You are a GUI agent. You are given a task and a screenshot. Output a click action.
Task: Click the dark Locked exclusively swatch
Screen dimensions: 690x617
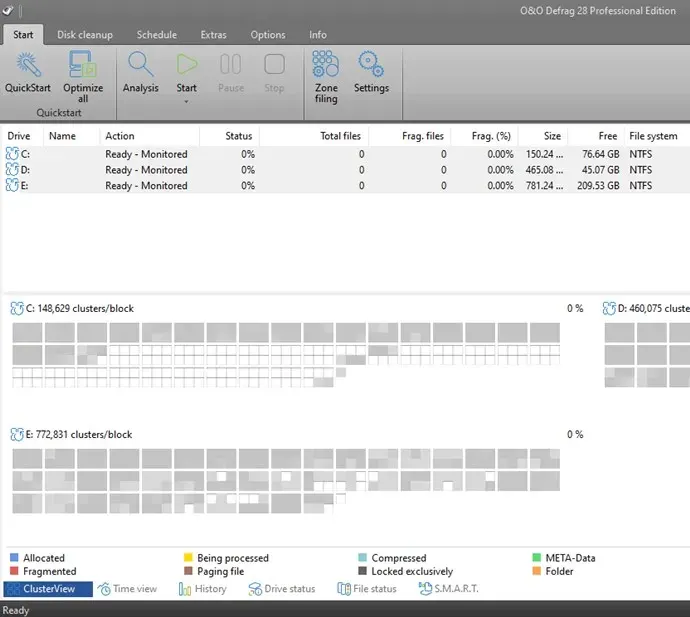pos(363,571)
